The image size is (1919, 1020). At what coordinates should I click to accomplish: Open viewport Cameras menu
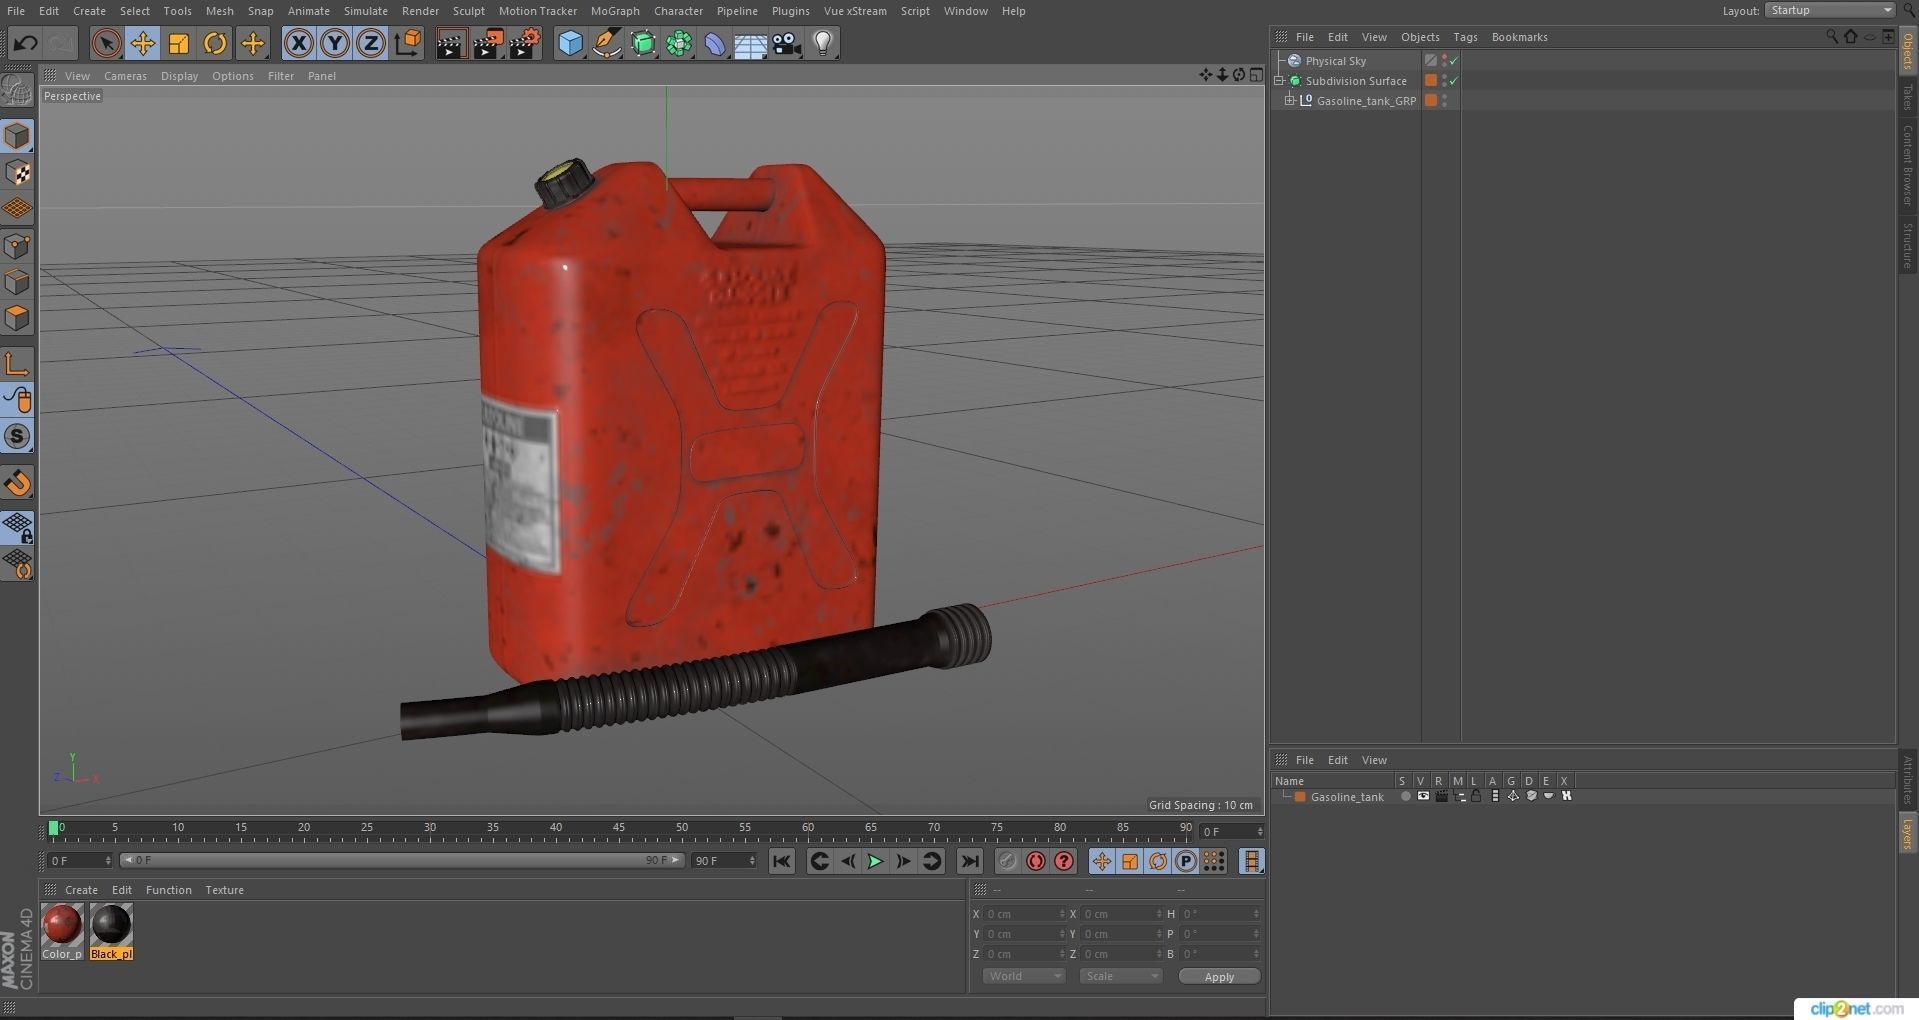click(125, 76)
